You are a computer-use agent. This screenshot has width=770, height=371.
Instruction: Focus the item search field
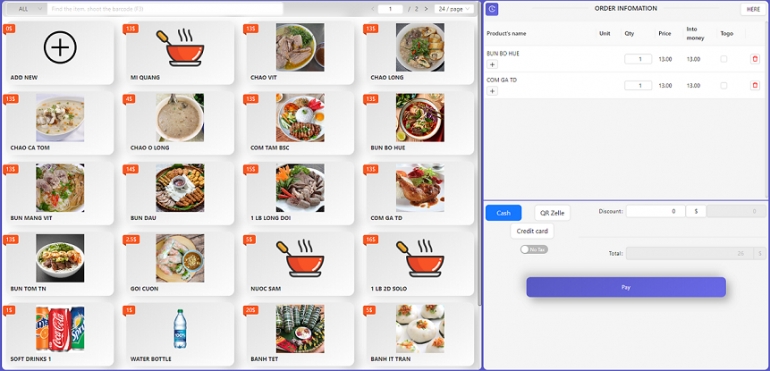[x=165, y=9]
